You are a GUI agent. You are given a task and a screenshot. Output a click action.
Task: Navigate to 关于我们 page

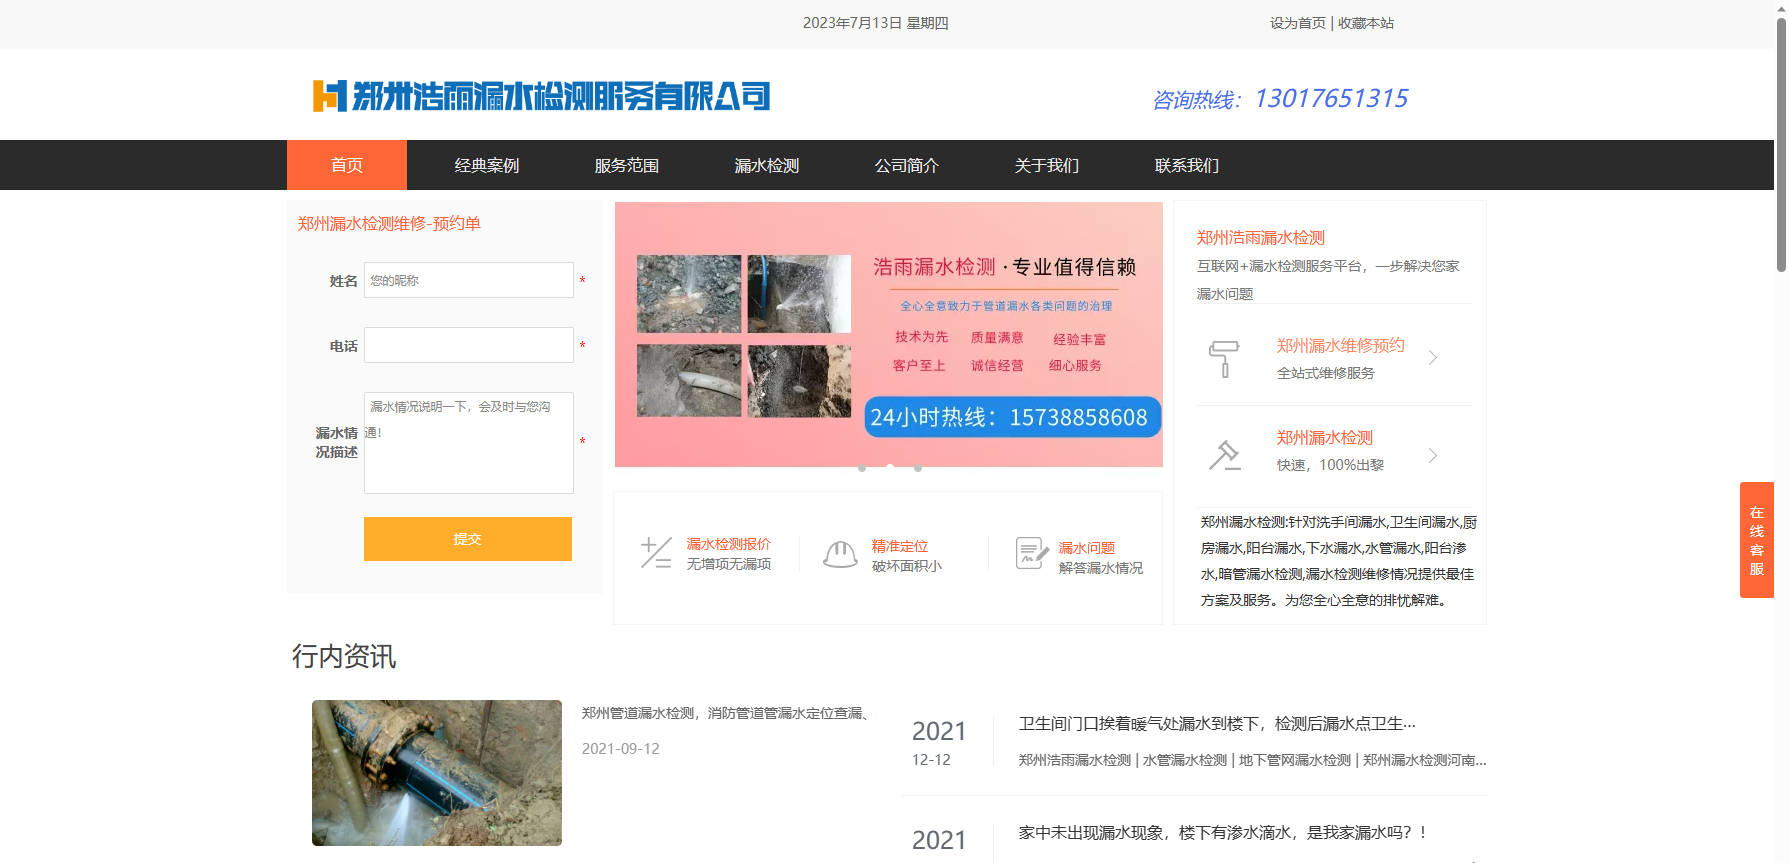pyautogui.click(x=1047, y=165)
